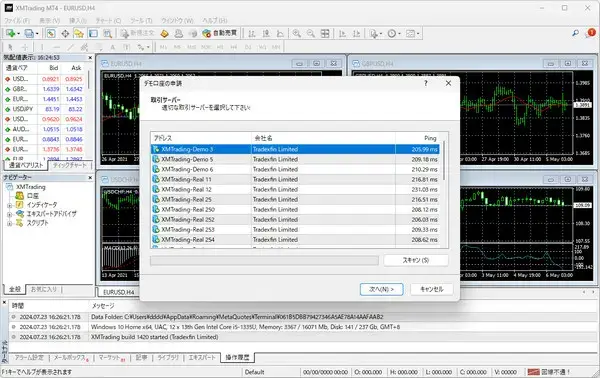The image size is (600, 378).
Task: Click the New Order toolbar button
Action: pos(137,34)
